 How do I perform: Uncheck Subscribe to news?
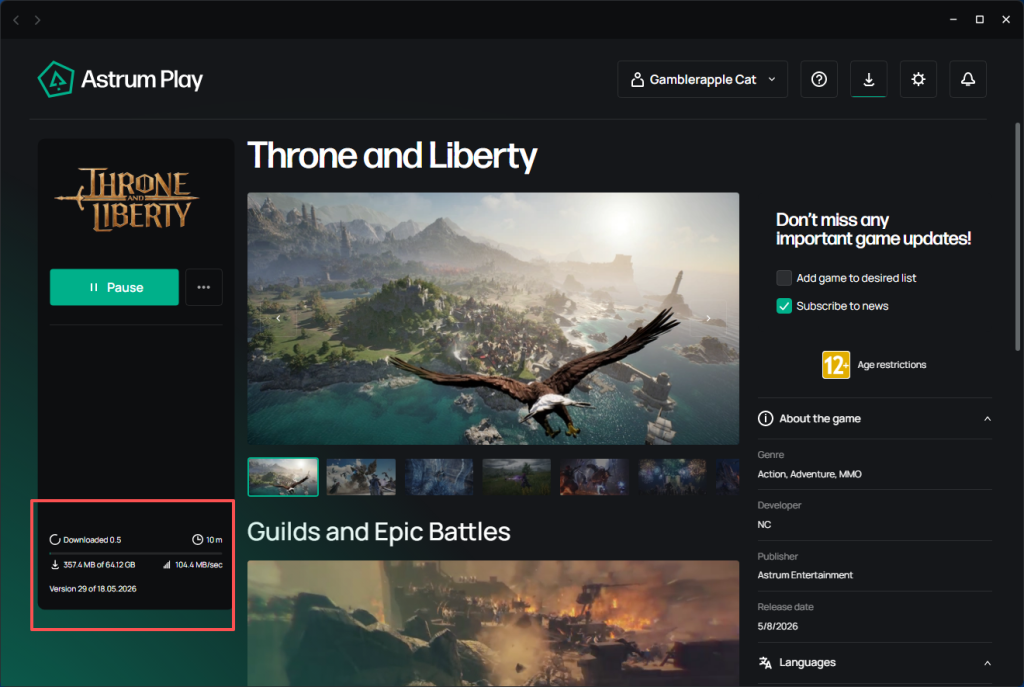(784, 306)
